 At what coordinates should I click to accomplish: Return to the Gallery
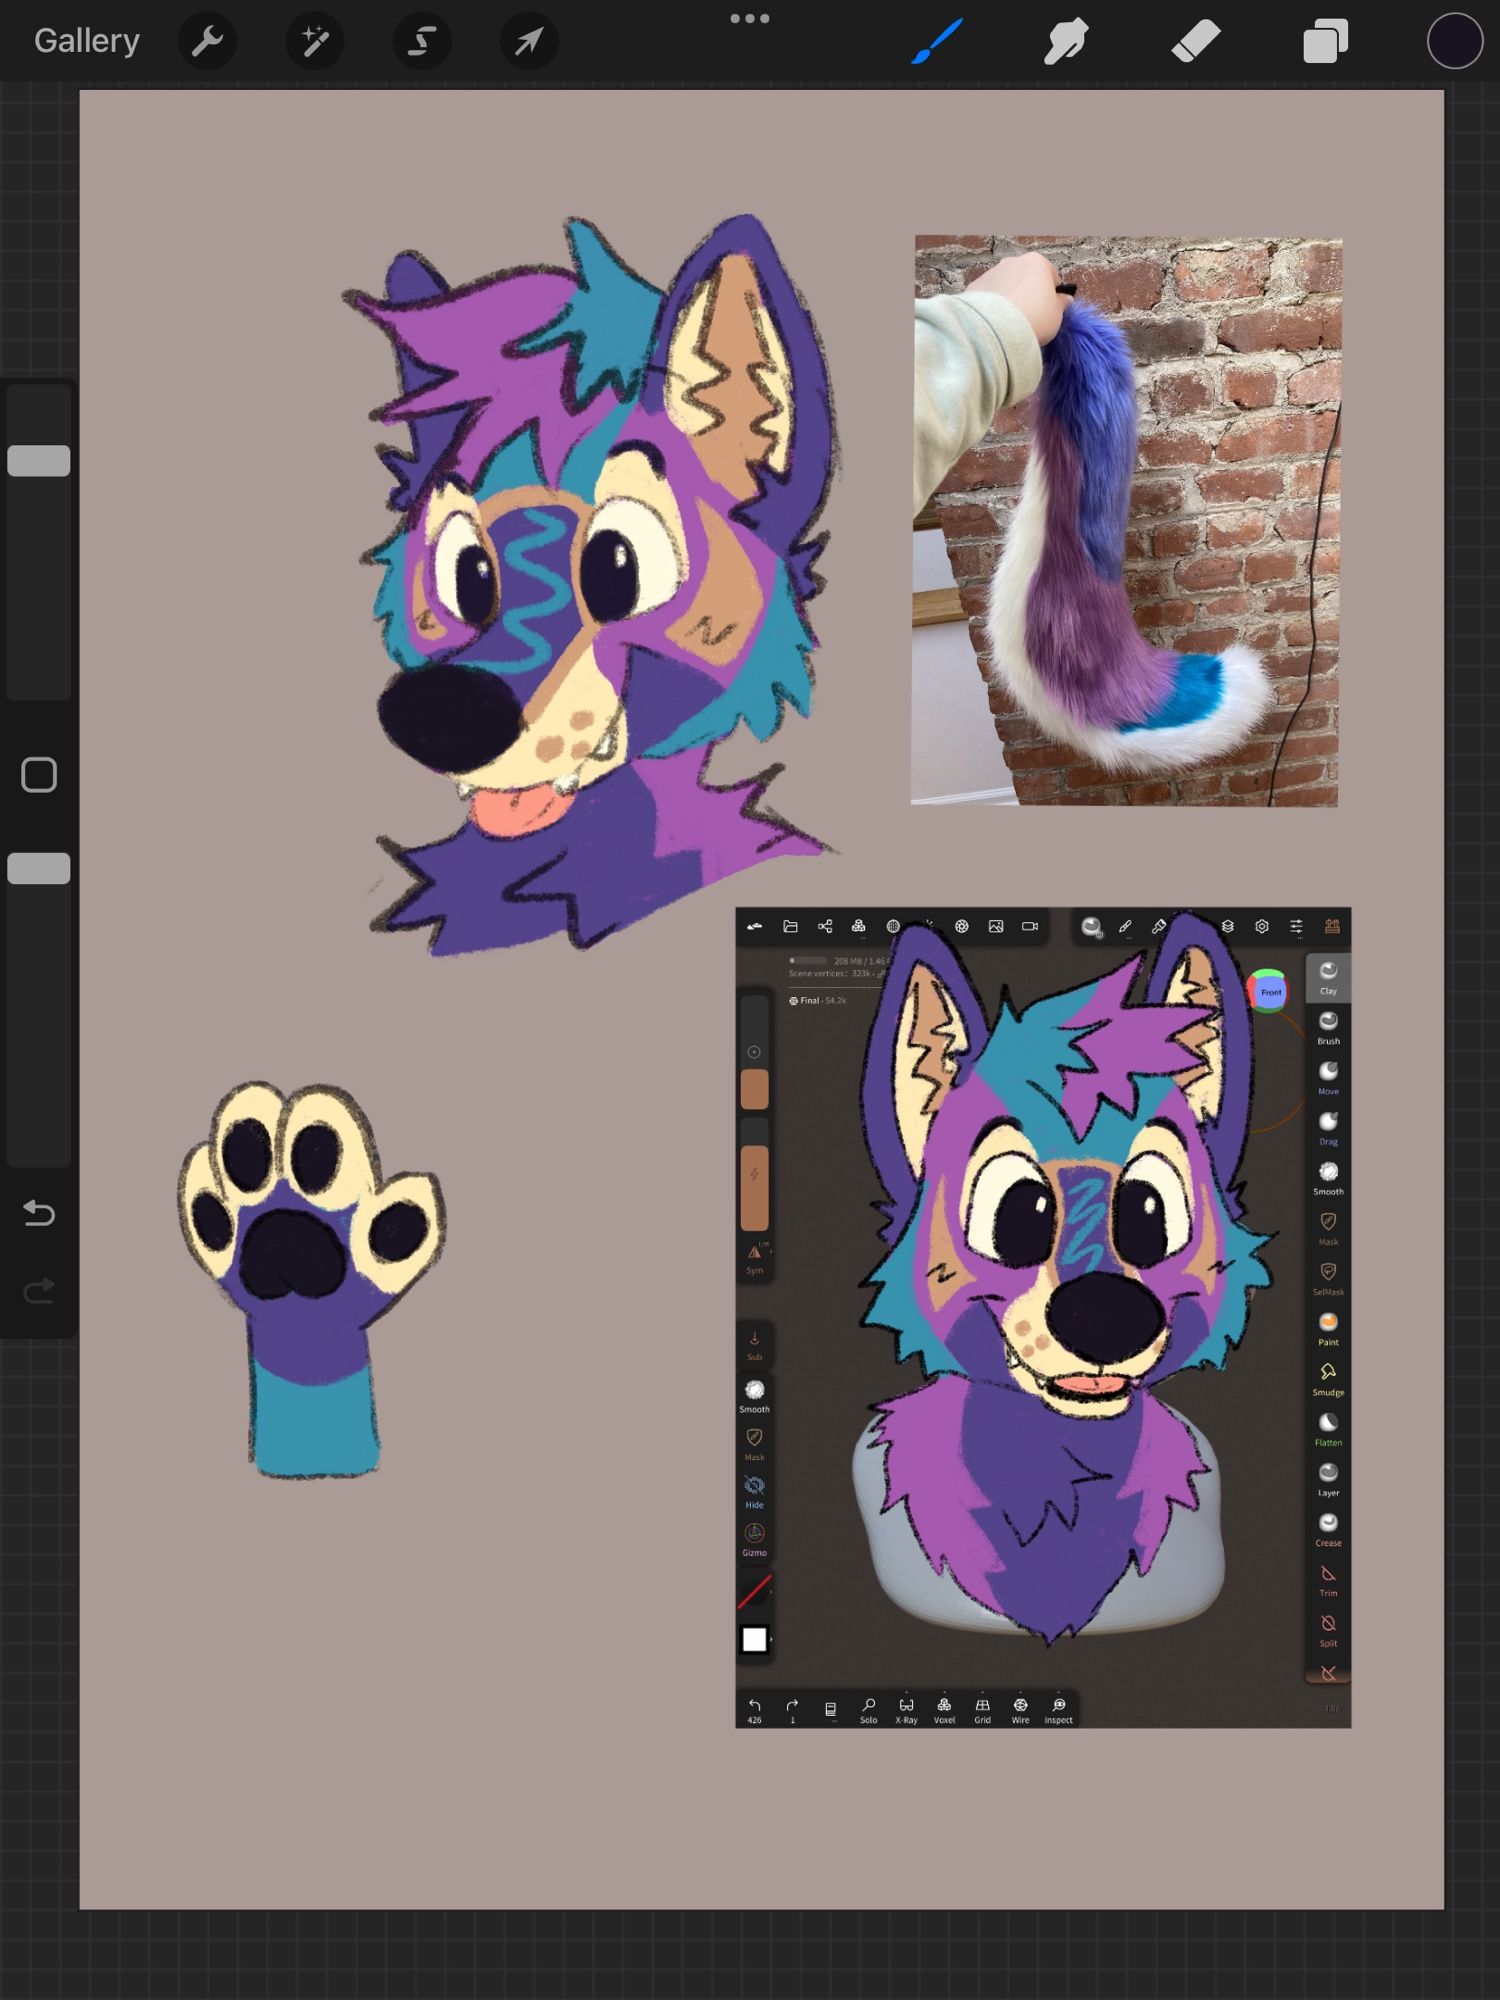click(x=86, y=41)
